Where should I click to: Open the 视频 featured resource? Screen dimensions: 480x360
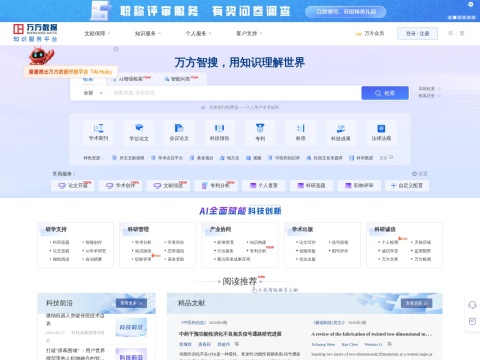click(254, 158)
